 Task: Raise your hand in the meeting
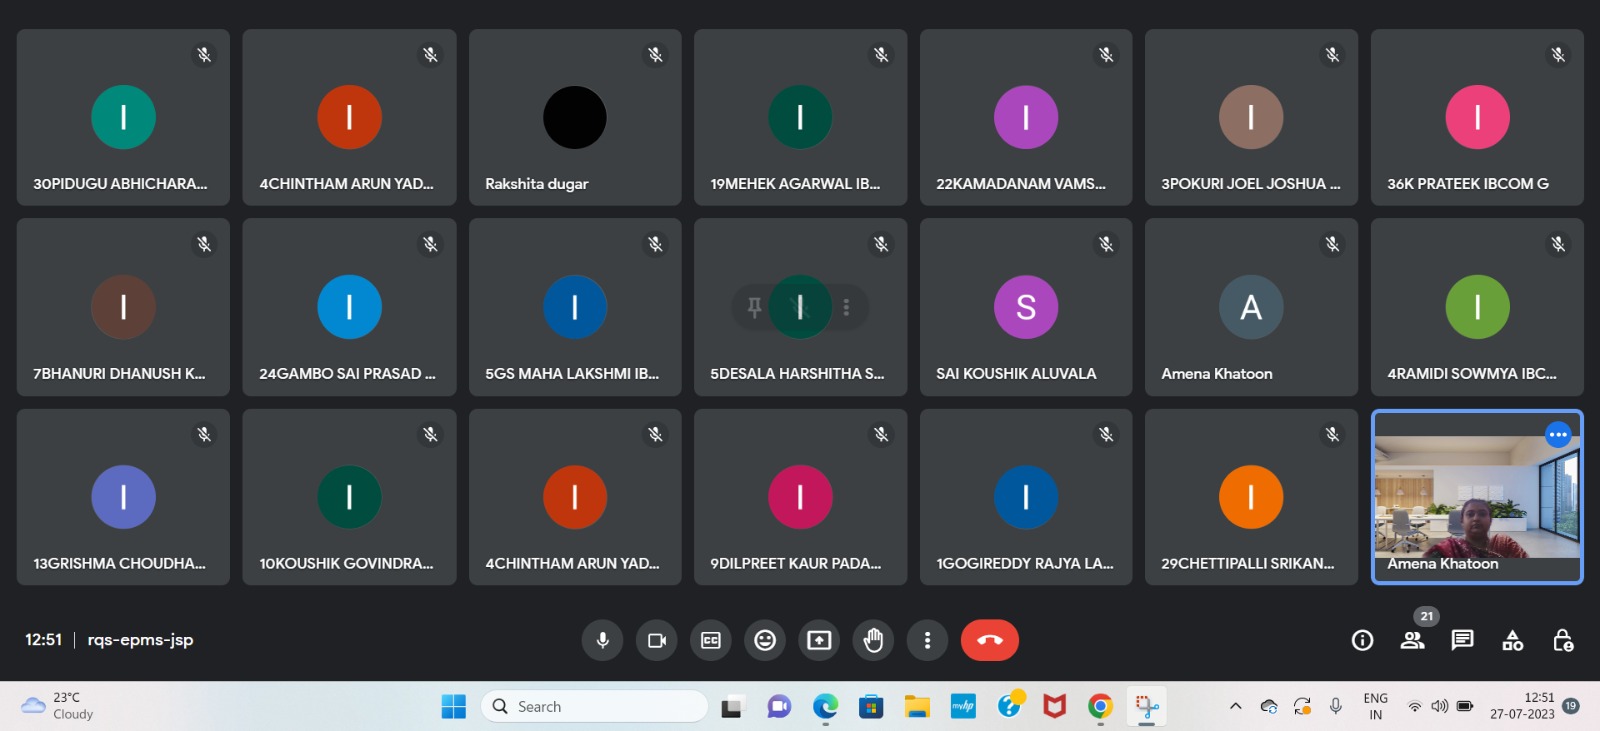coord(873,640)
